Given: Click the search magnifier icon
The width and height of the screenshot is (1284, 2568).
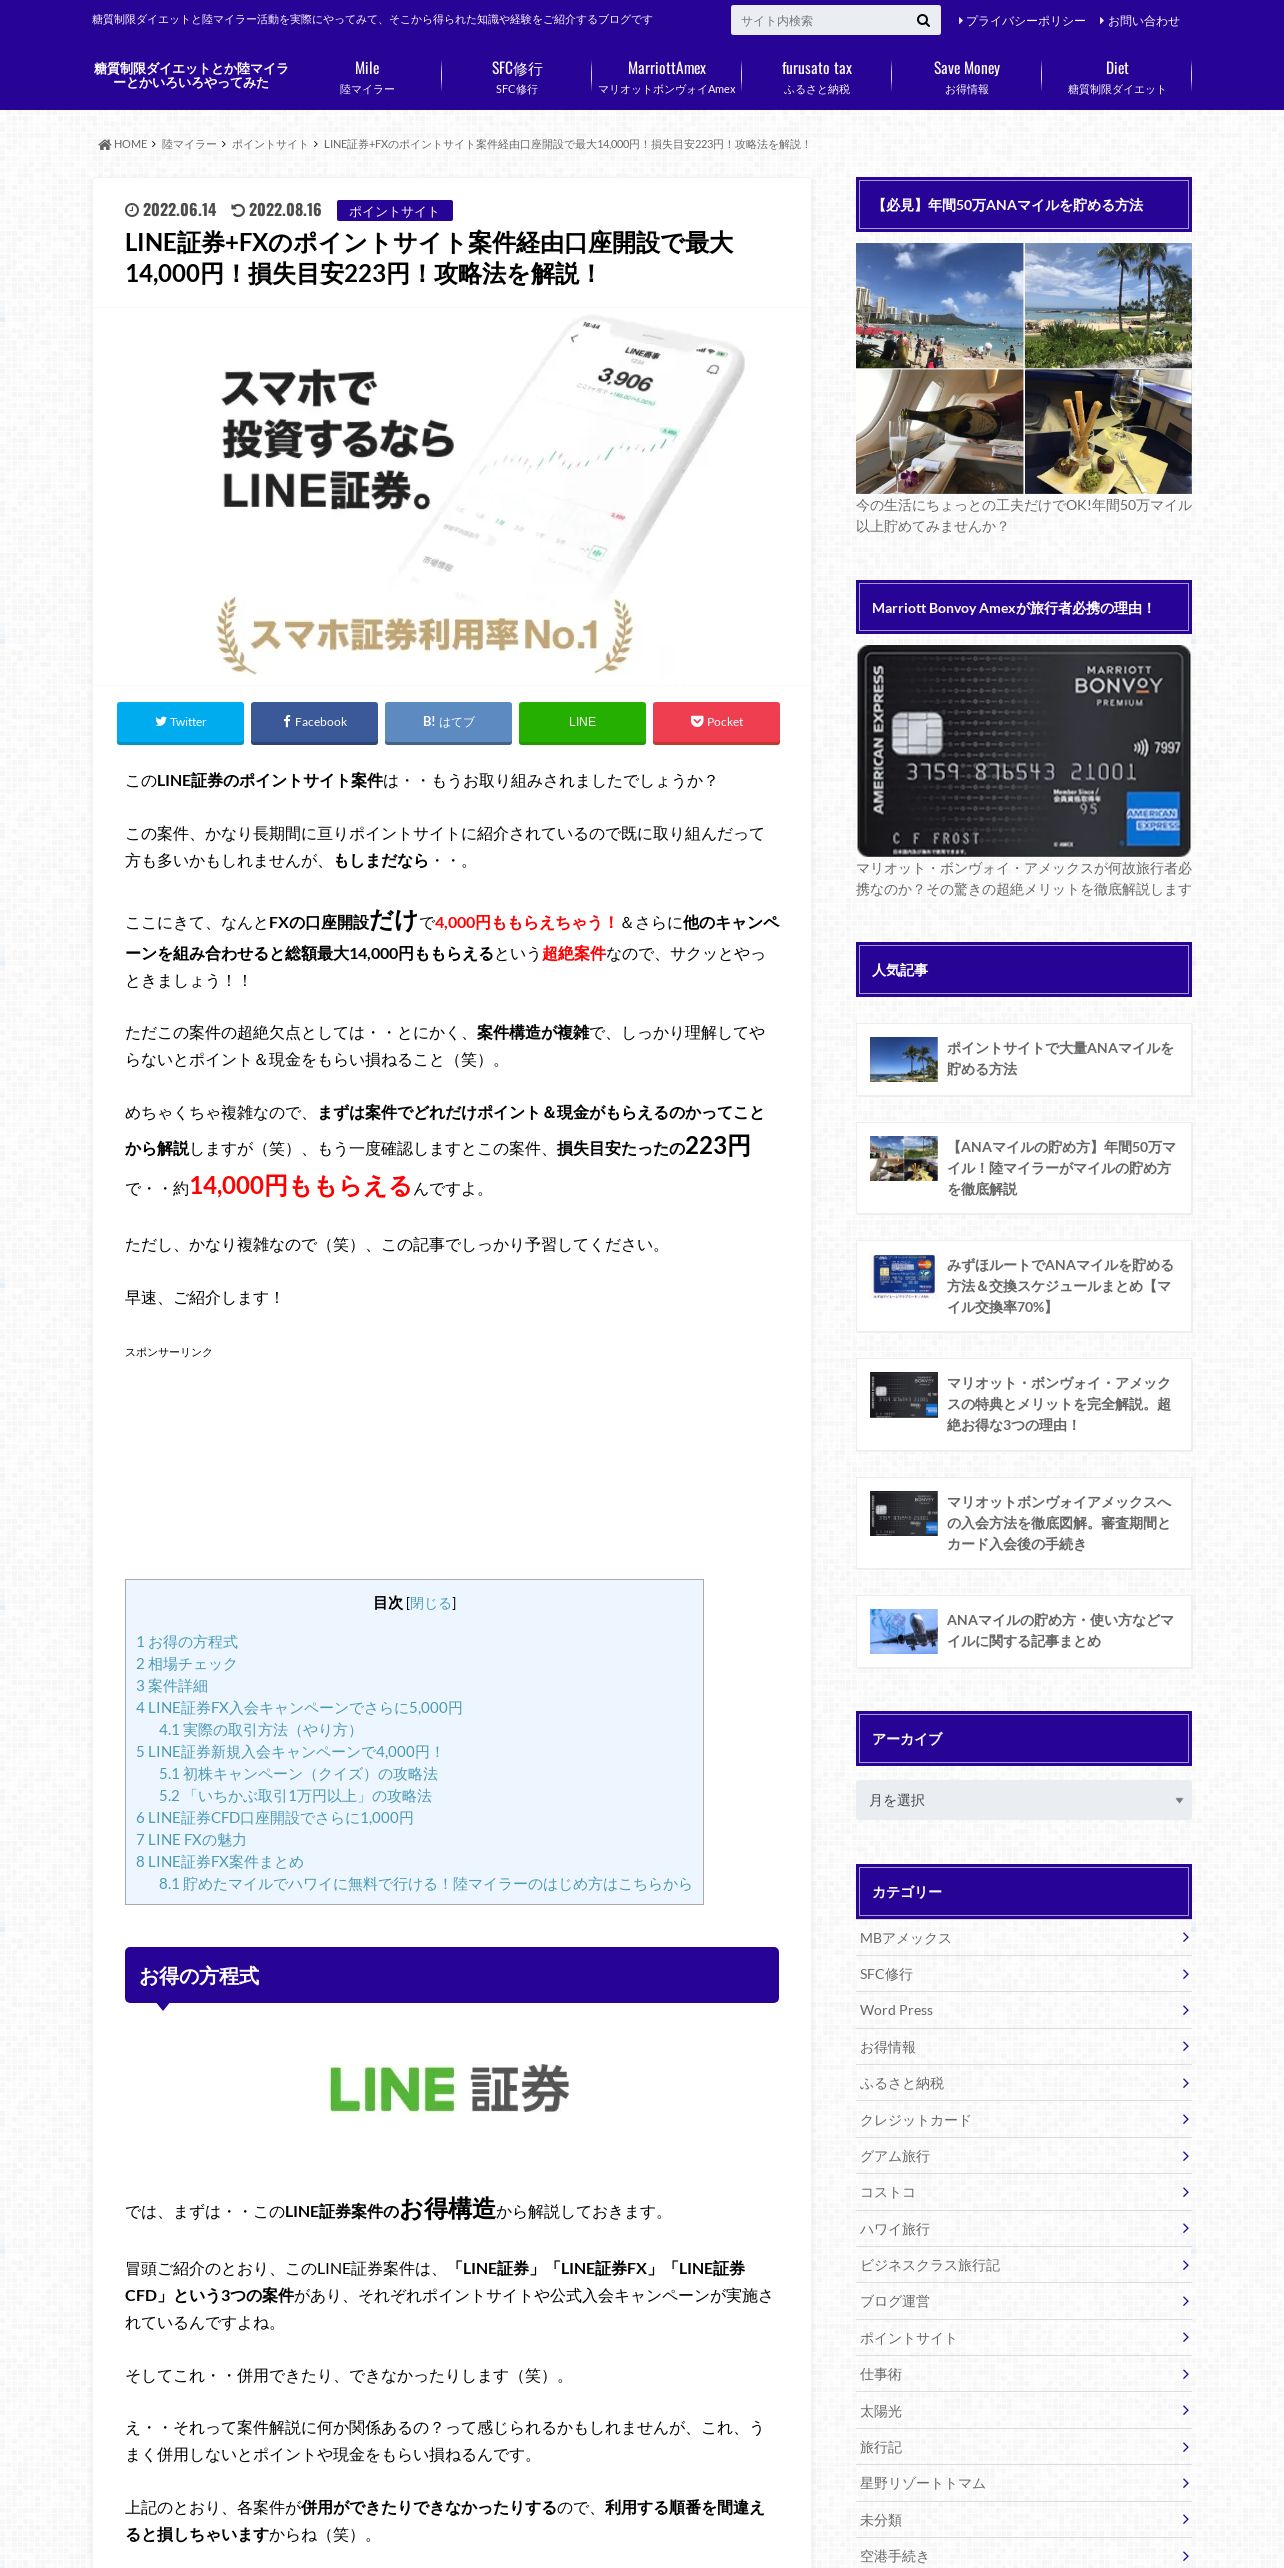Looking at the screenshot, I should (x=922, y=20).
